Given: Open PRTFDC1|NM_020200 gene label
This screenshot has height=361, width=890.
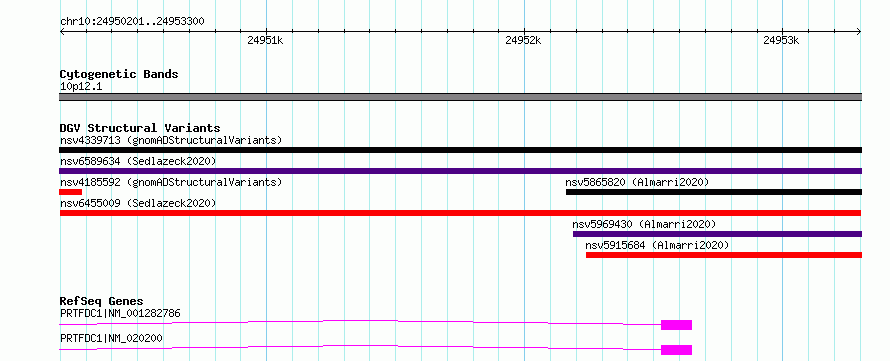Looking at the screenshot, I should pos(111,338).
